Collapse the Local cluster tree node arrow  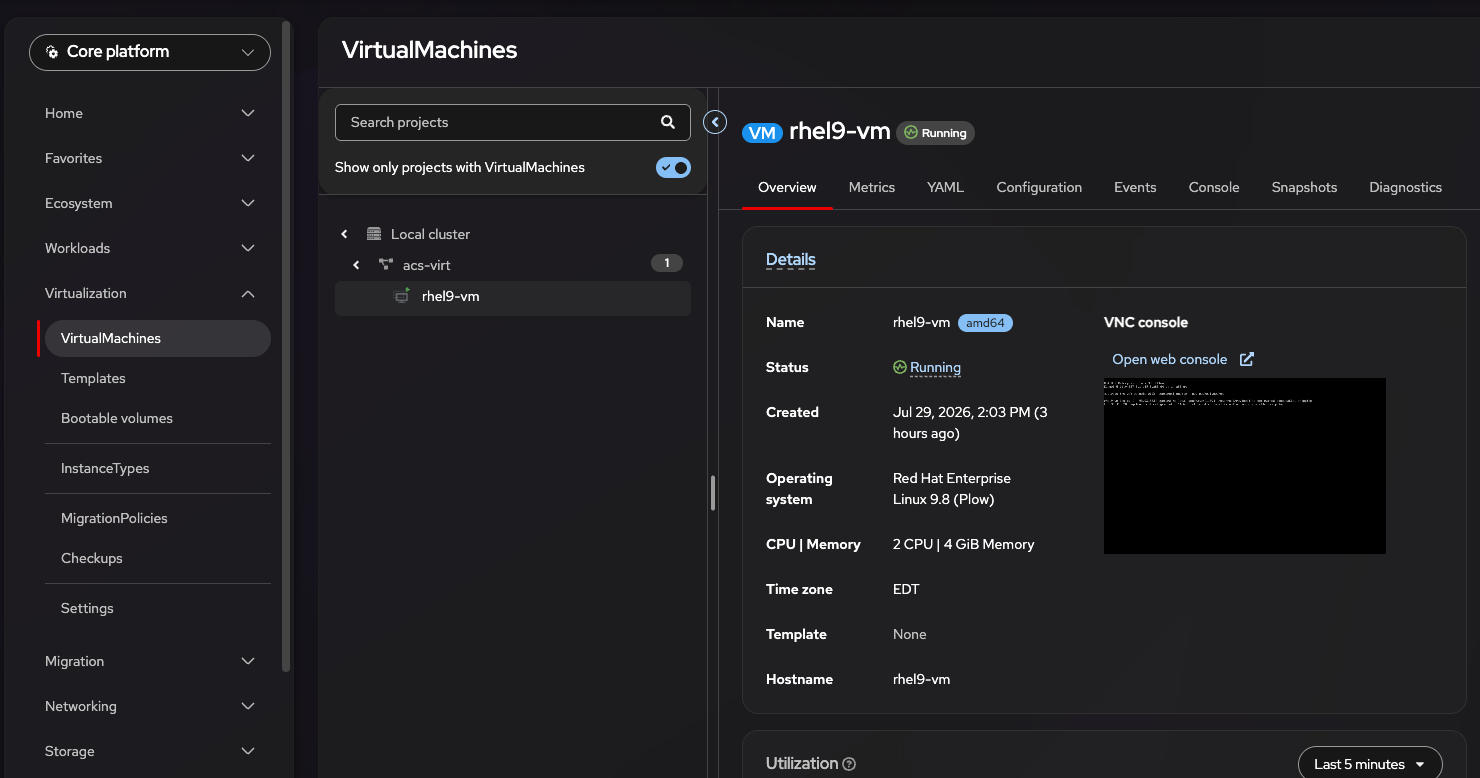coord(344,234)
